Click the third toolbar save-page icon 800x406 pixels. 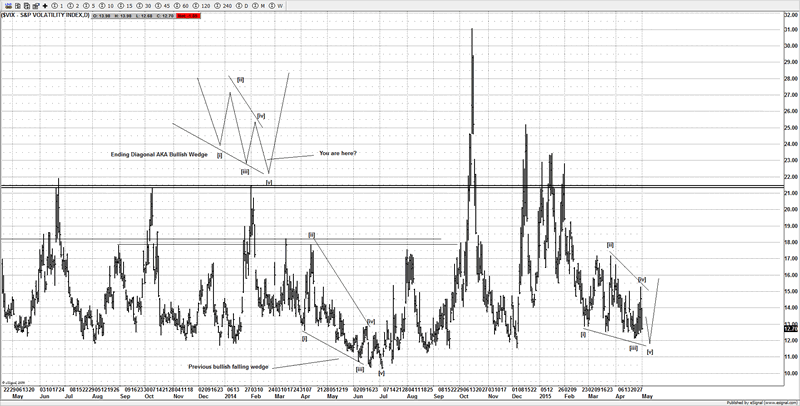click(x=27, y=6)
